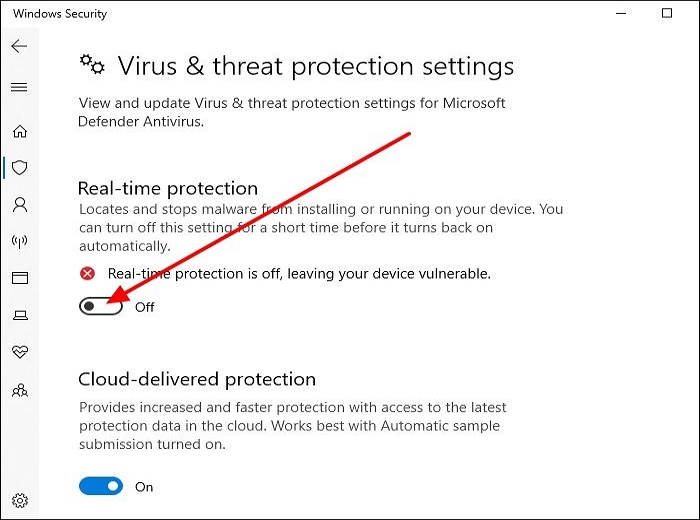The image size is (700, 520).
Task: Open Settings gear at sidebar bottom
Action: pos(19,500)
